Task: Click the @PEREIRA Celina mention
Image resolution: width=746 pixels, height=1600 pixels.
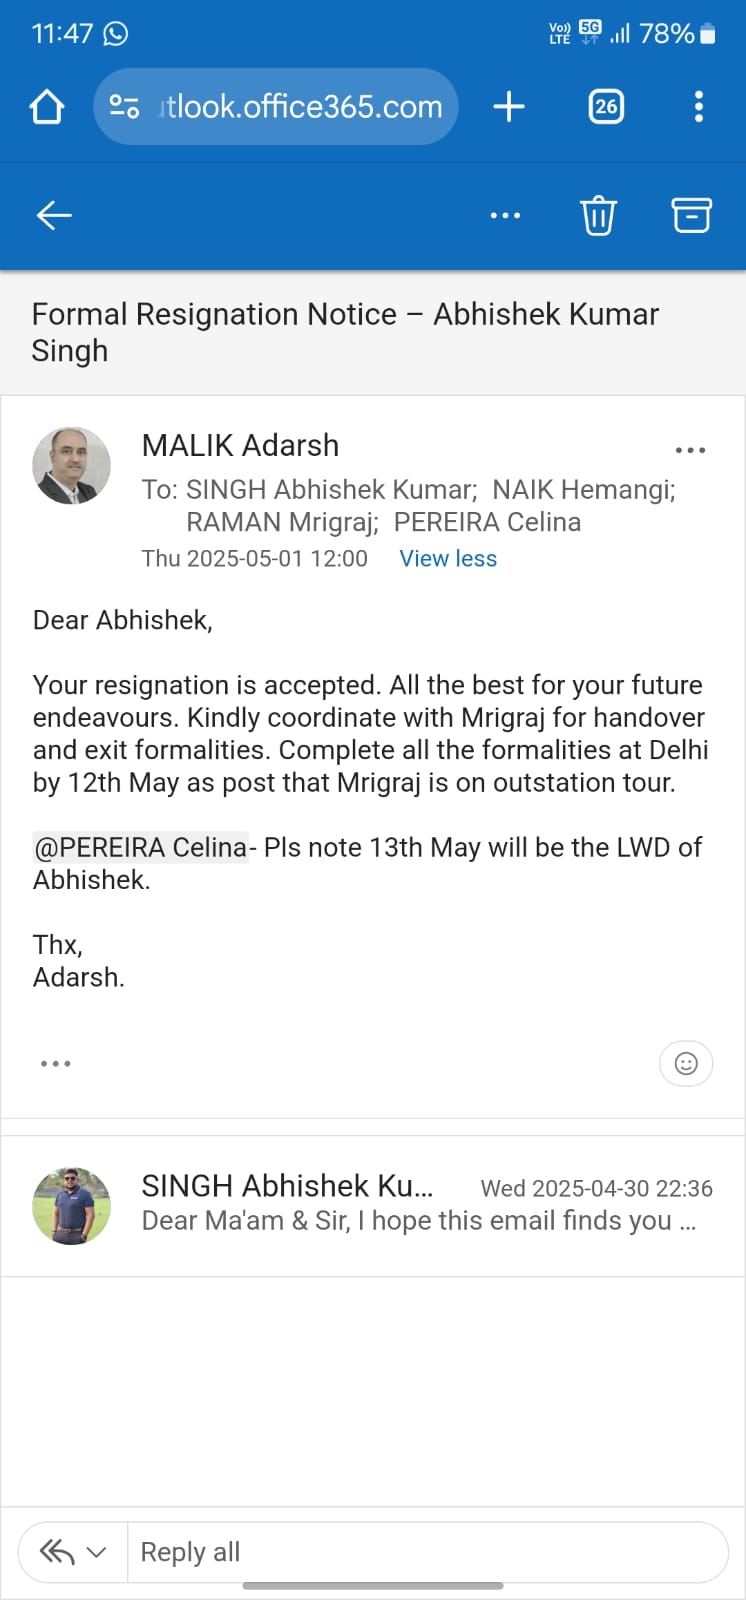Action: pos(141,847)
